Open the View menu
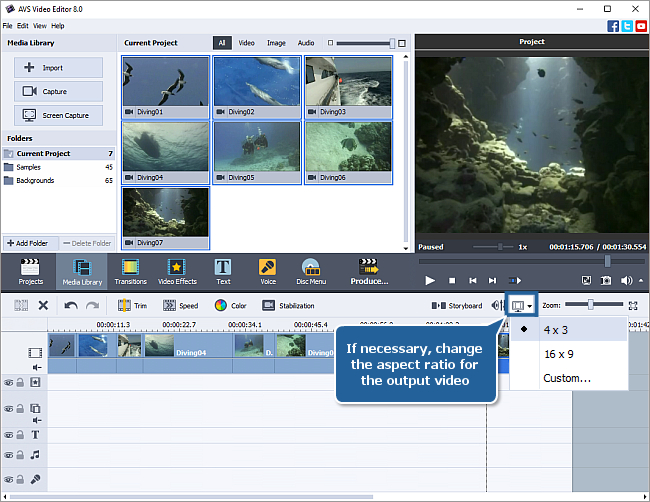Screen dimensions: 650x502 pyautogui.click(x=40, y=26)
